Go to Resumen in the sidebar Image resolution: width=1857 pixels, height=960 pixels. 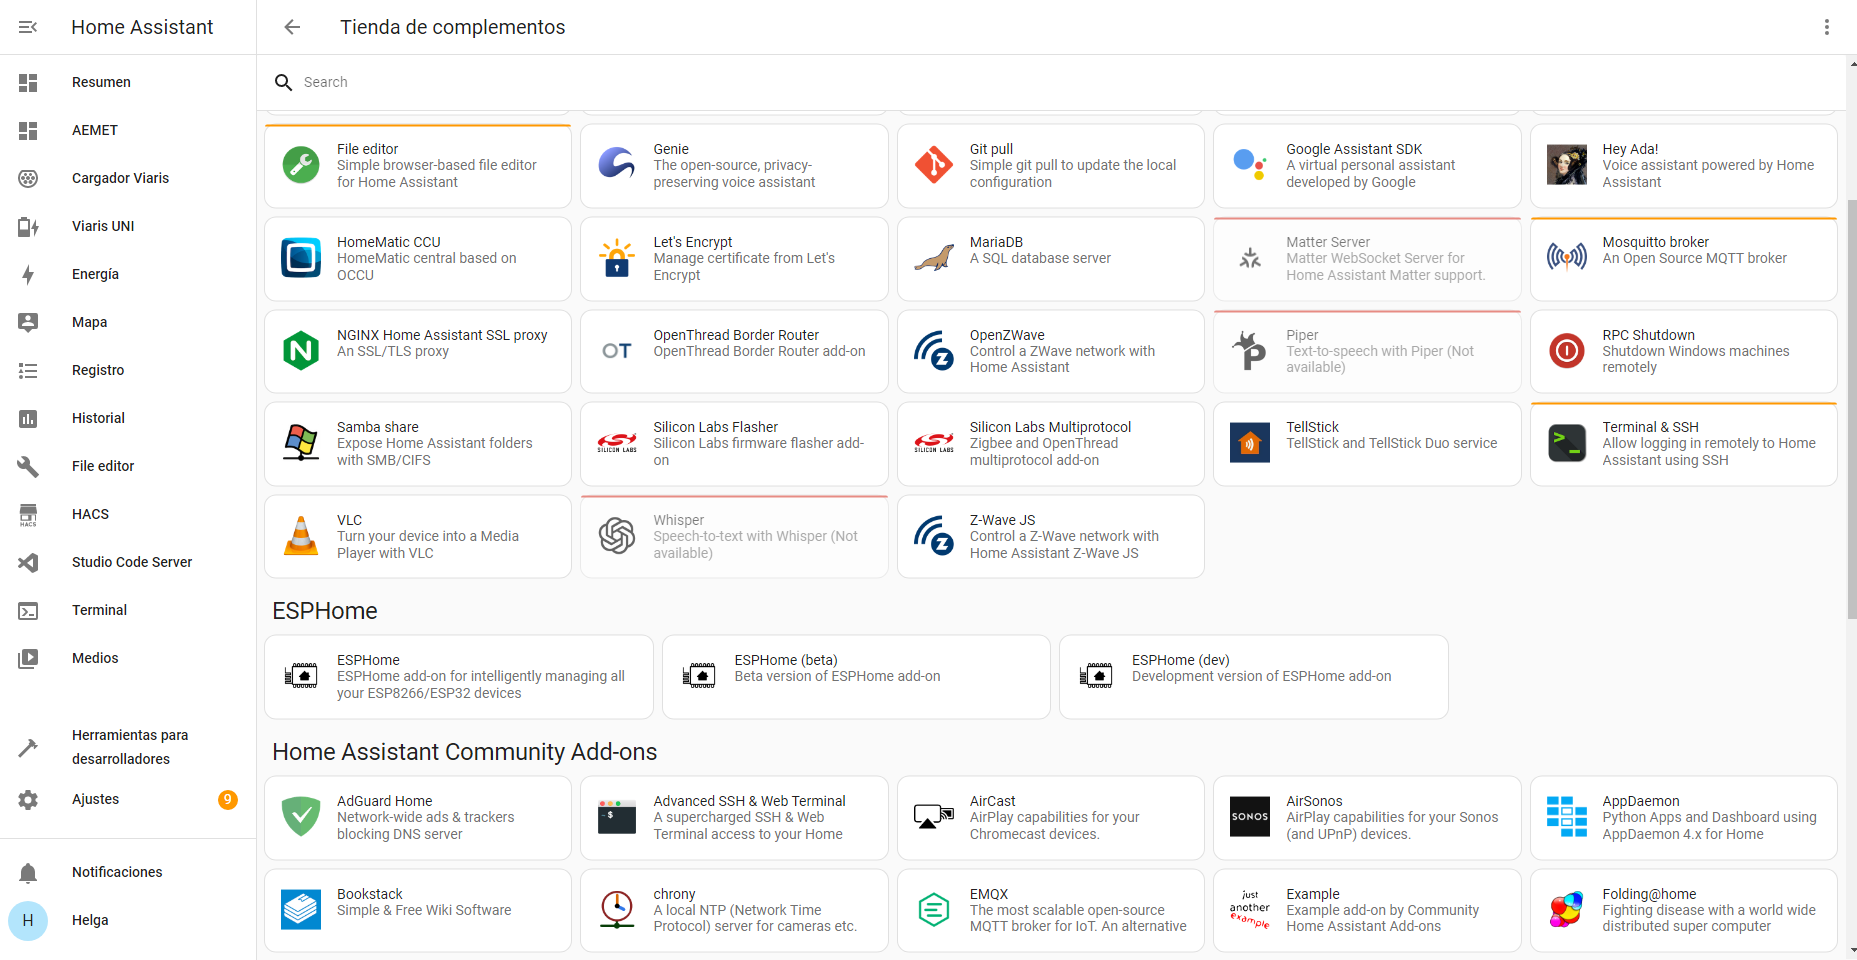[x=128, y=82]
